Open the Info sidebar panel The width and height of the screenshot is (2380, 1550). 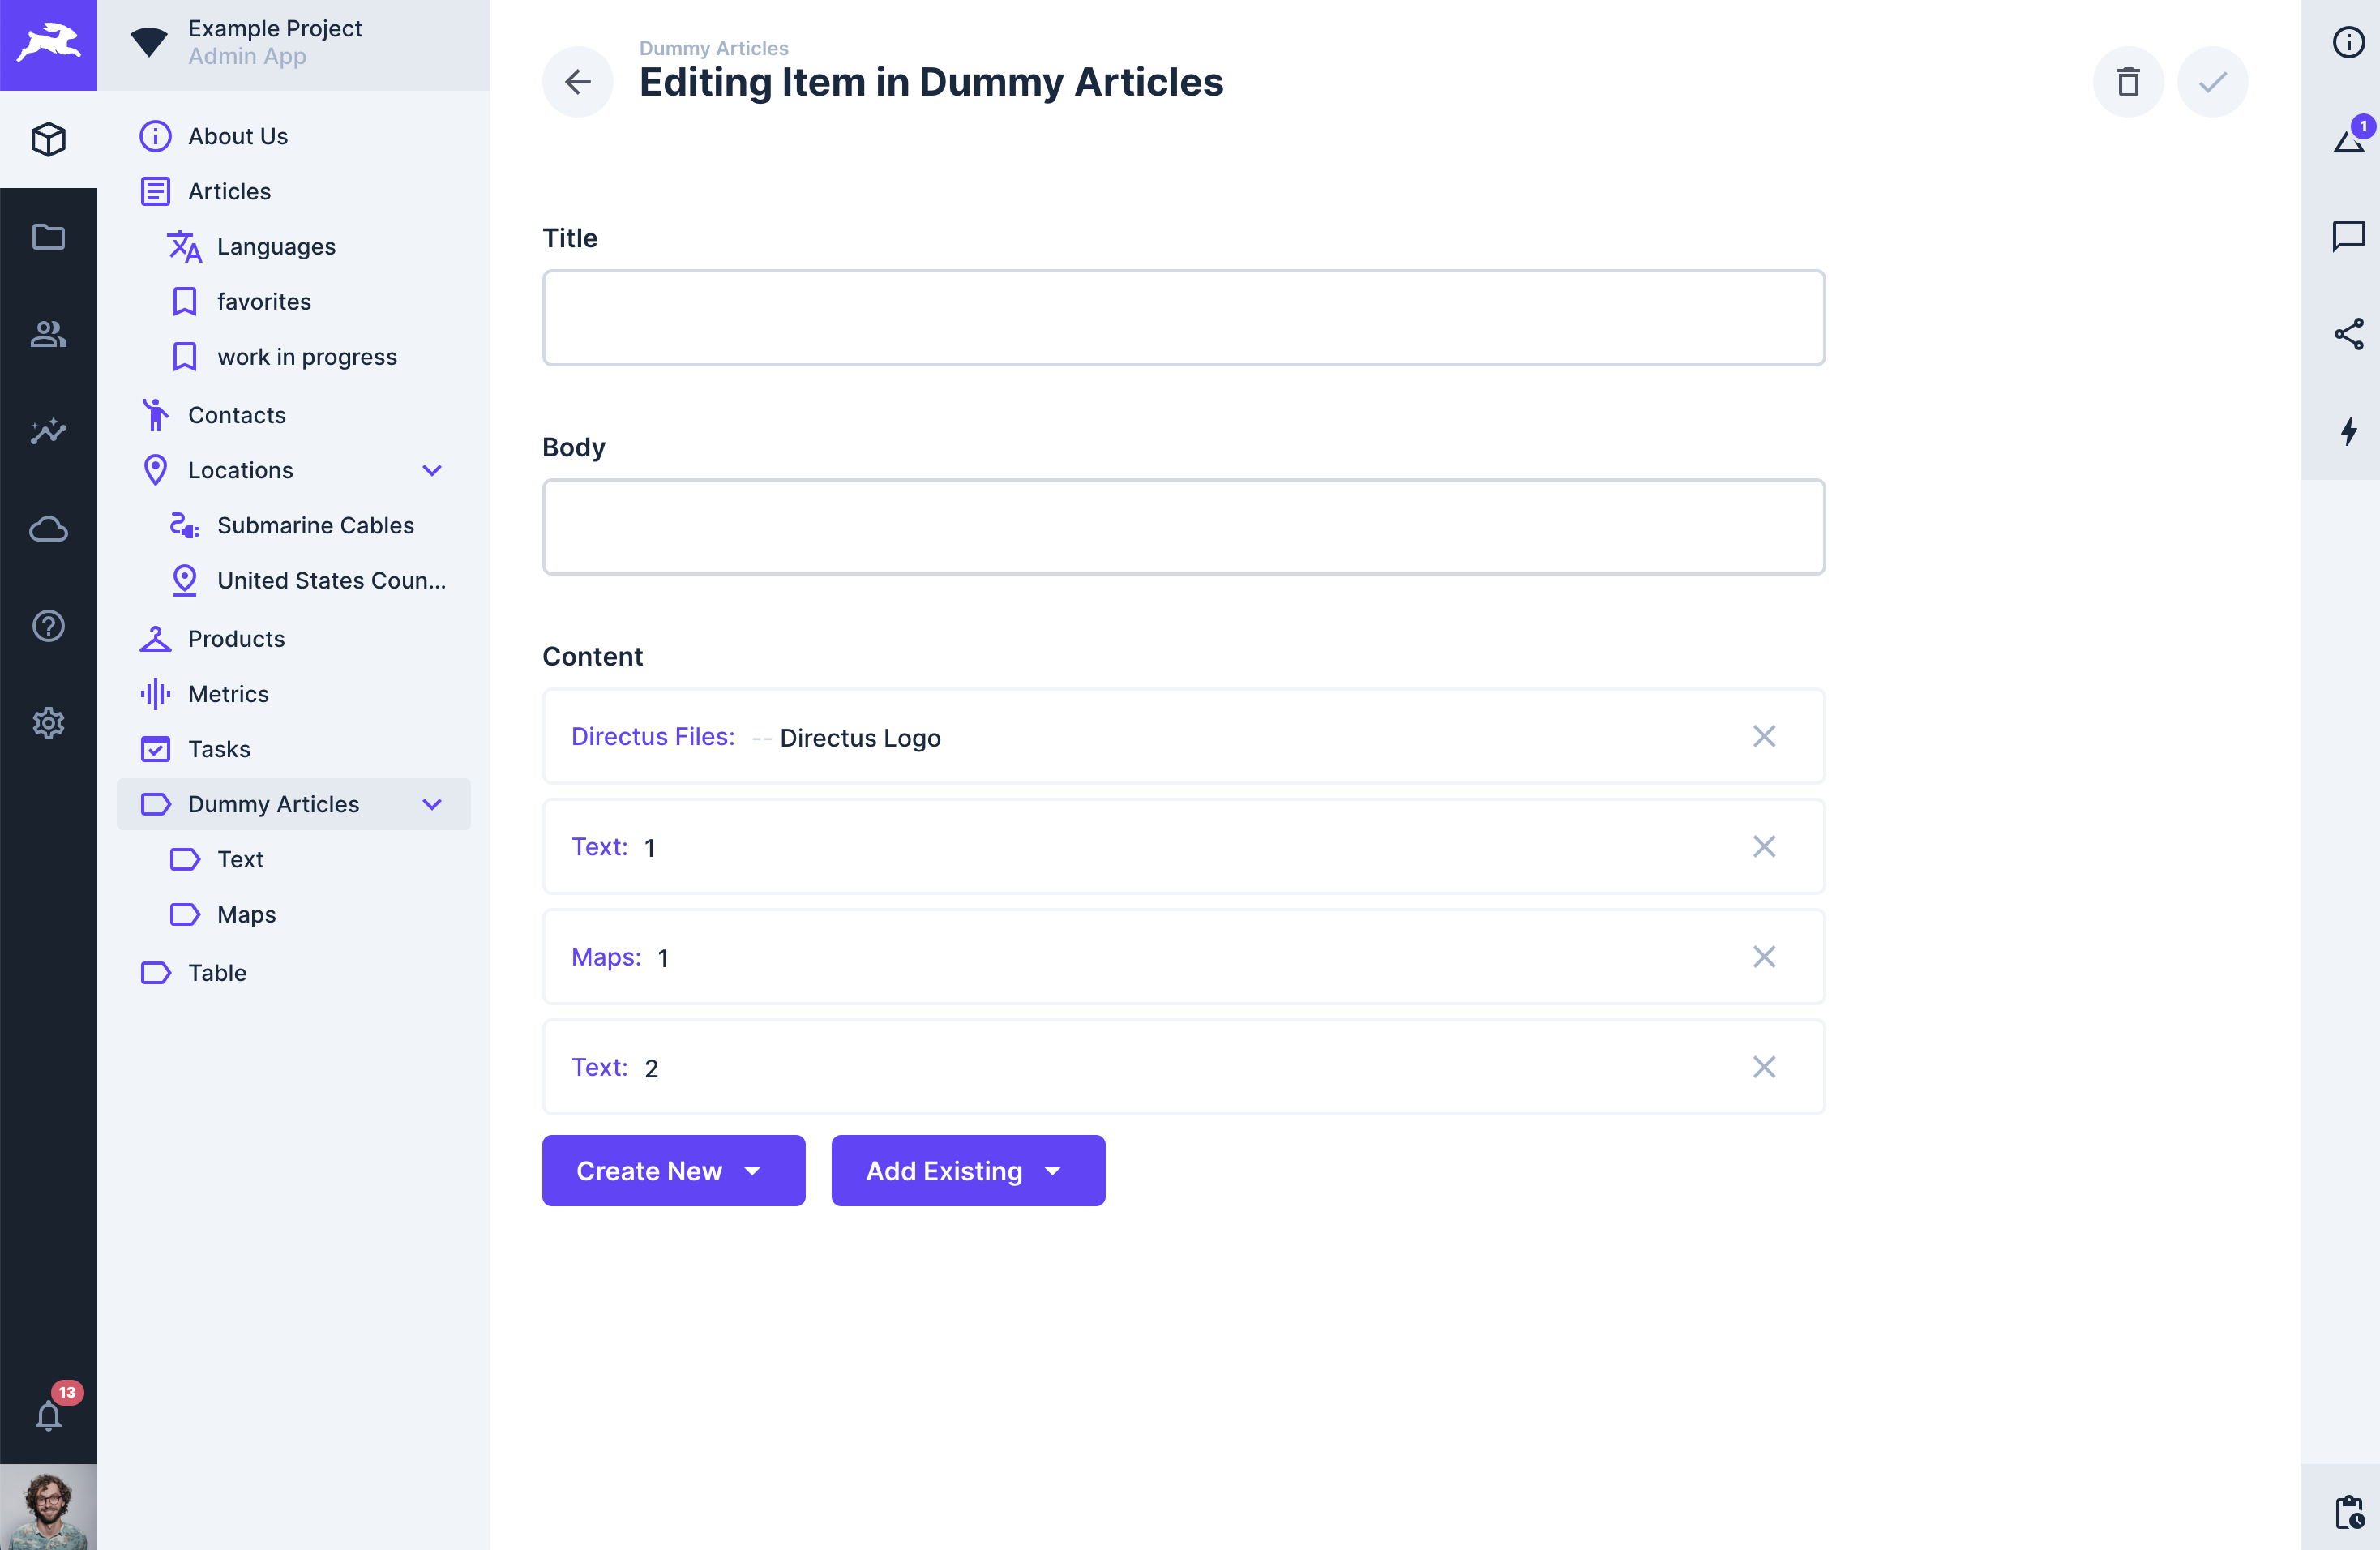(x=2349, y=42)
